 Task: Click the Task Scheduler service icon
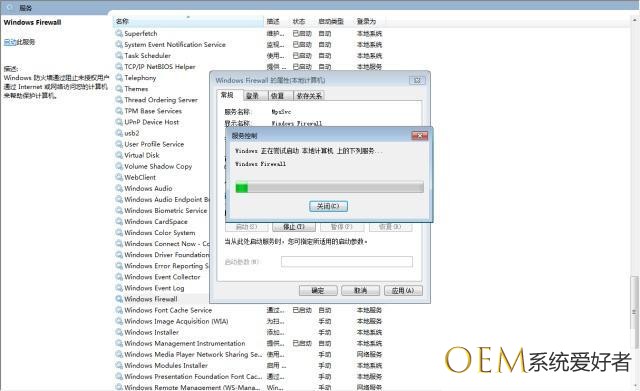click(x=119, y=55)
